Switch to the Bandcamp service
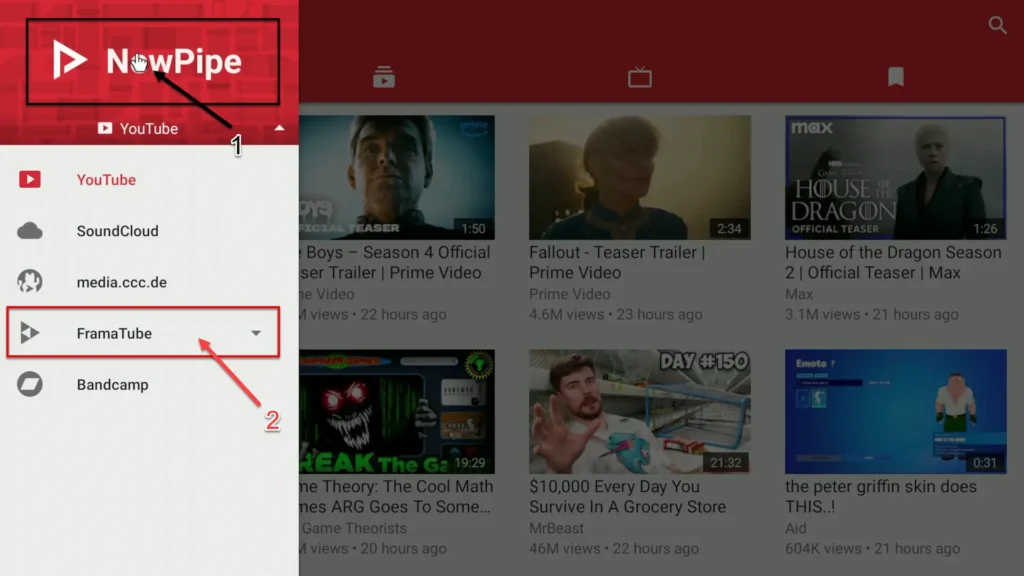The width and height of the screenshot is (1024, 576). [x=150, y=385]
